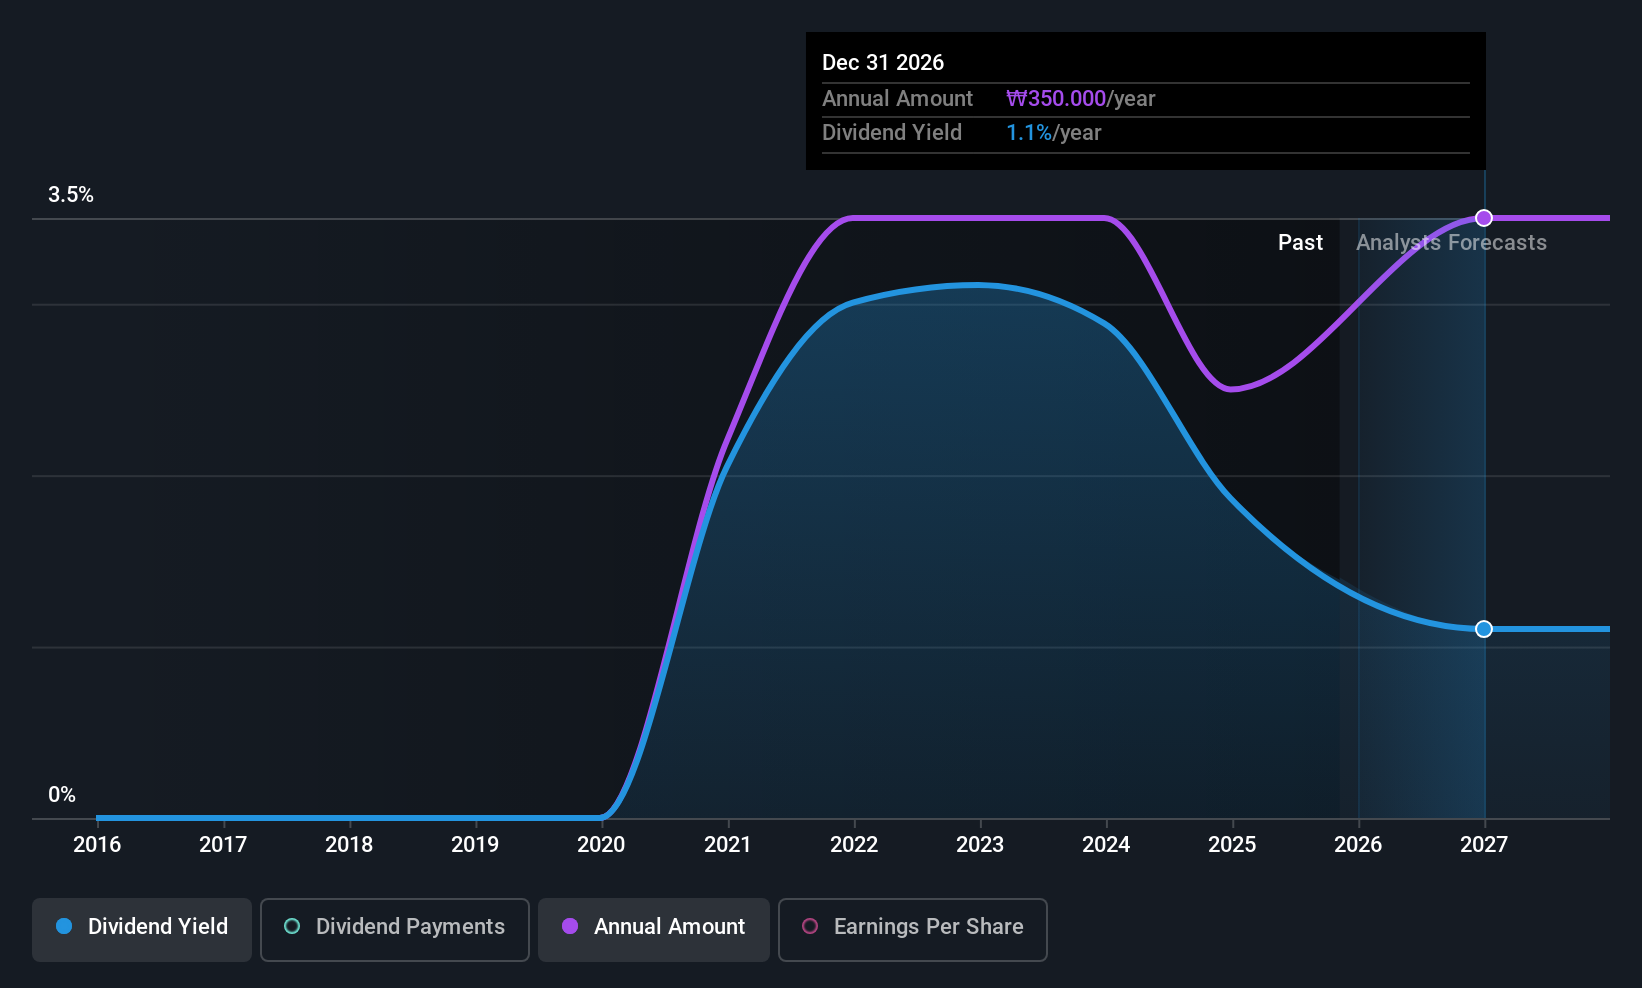Click the ₩350.000/year tooltip value

coord(1080,99)
